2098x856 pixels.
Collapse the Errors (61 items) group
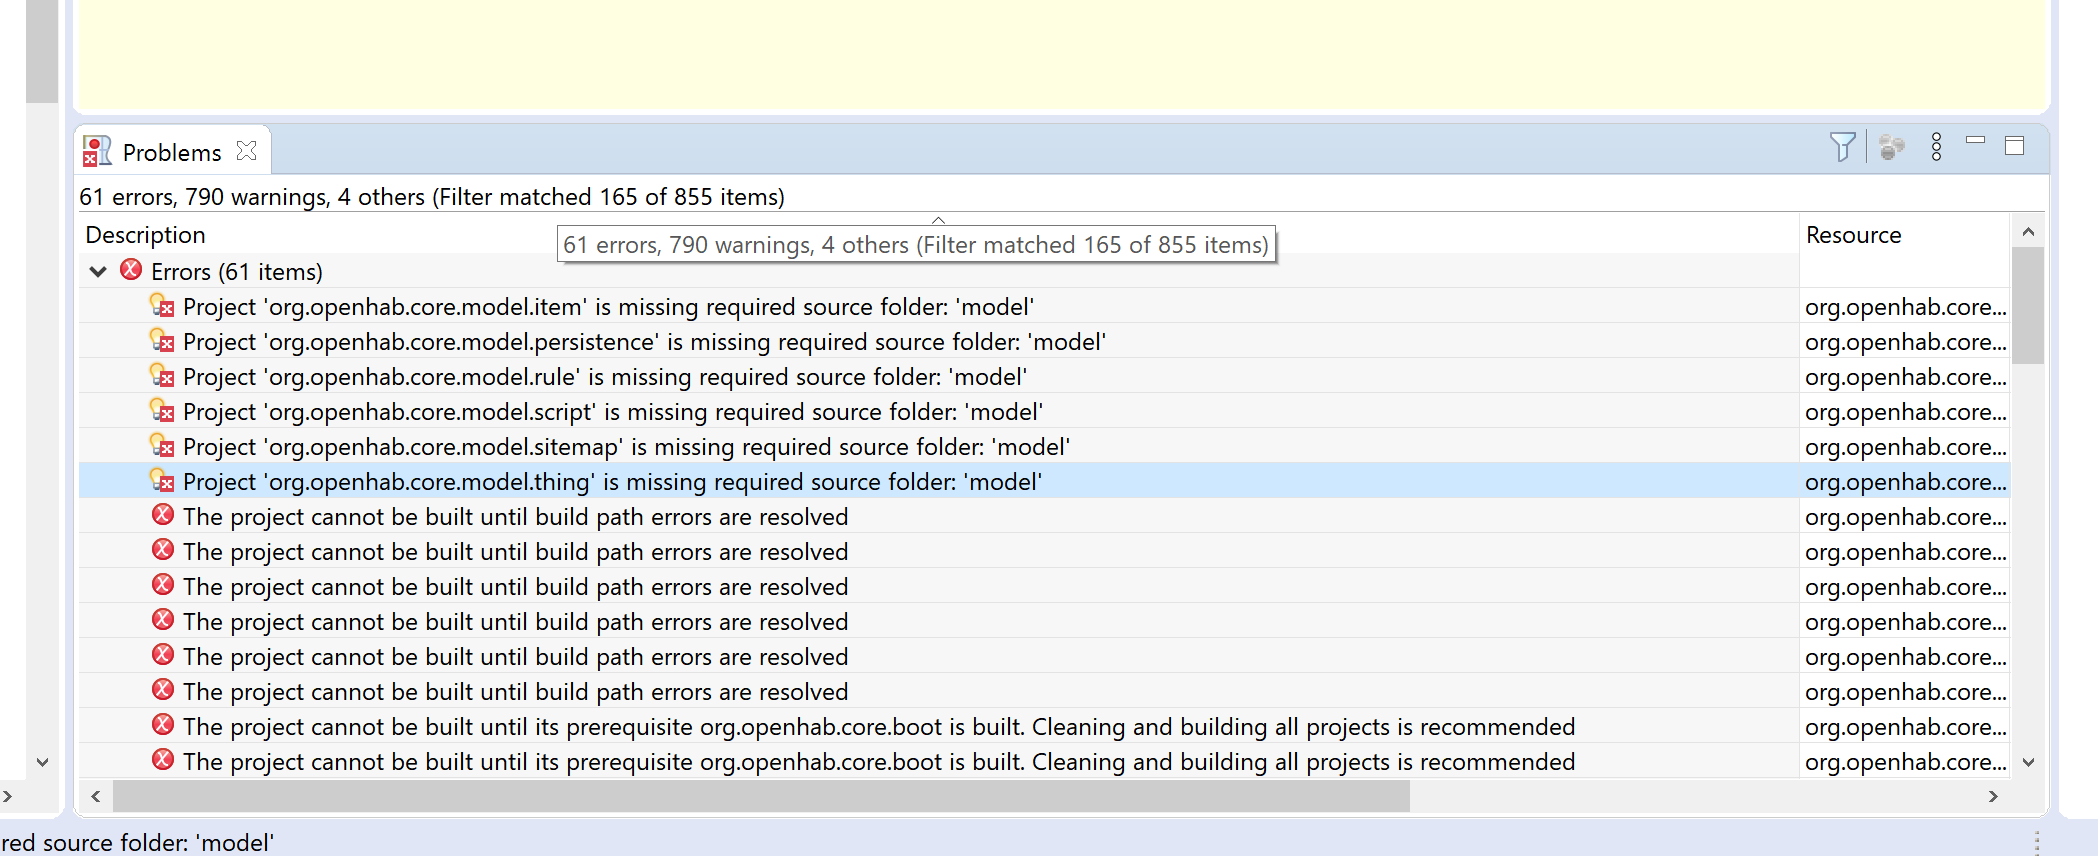[98, 271]
